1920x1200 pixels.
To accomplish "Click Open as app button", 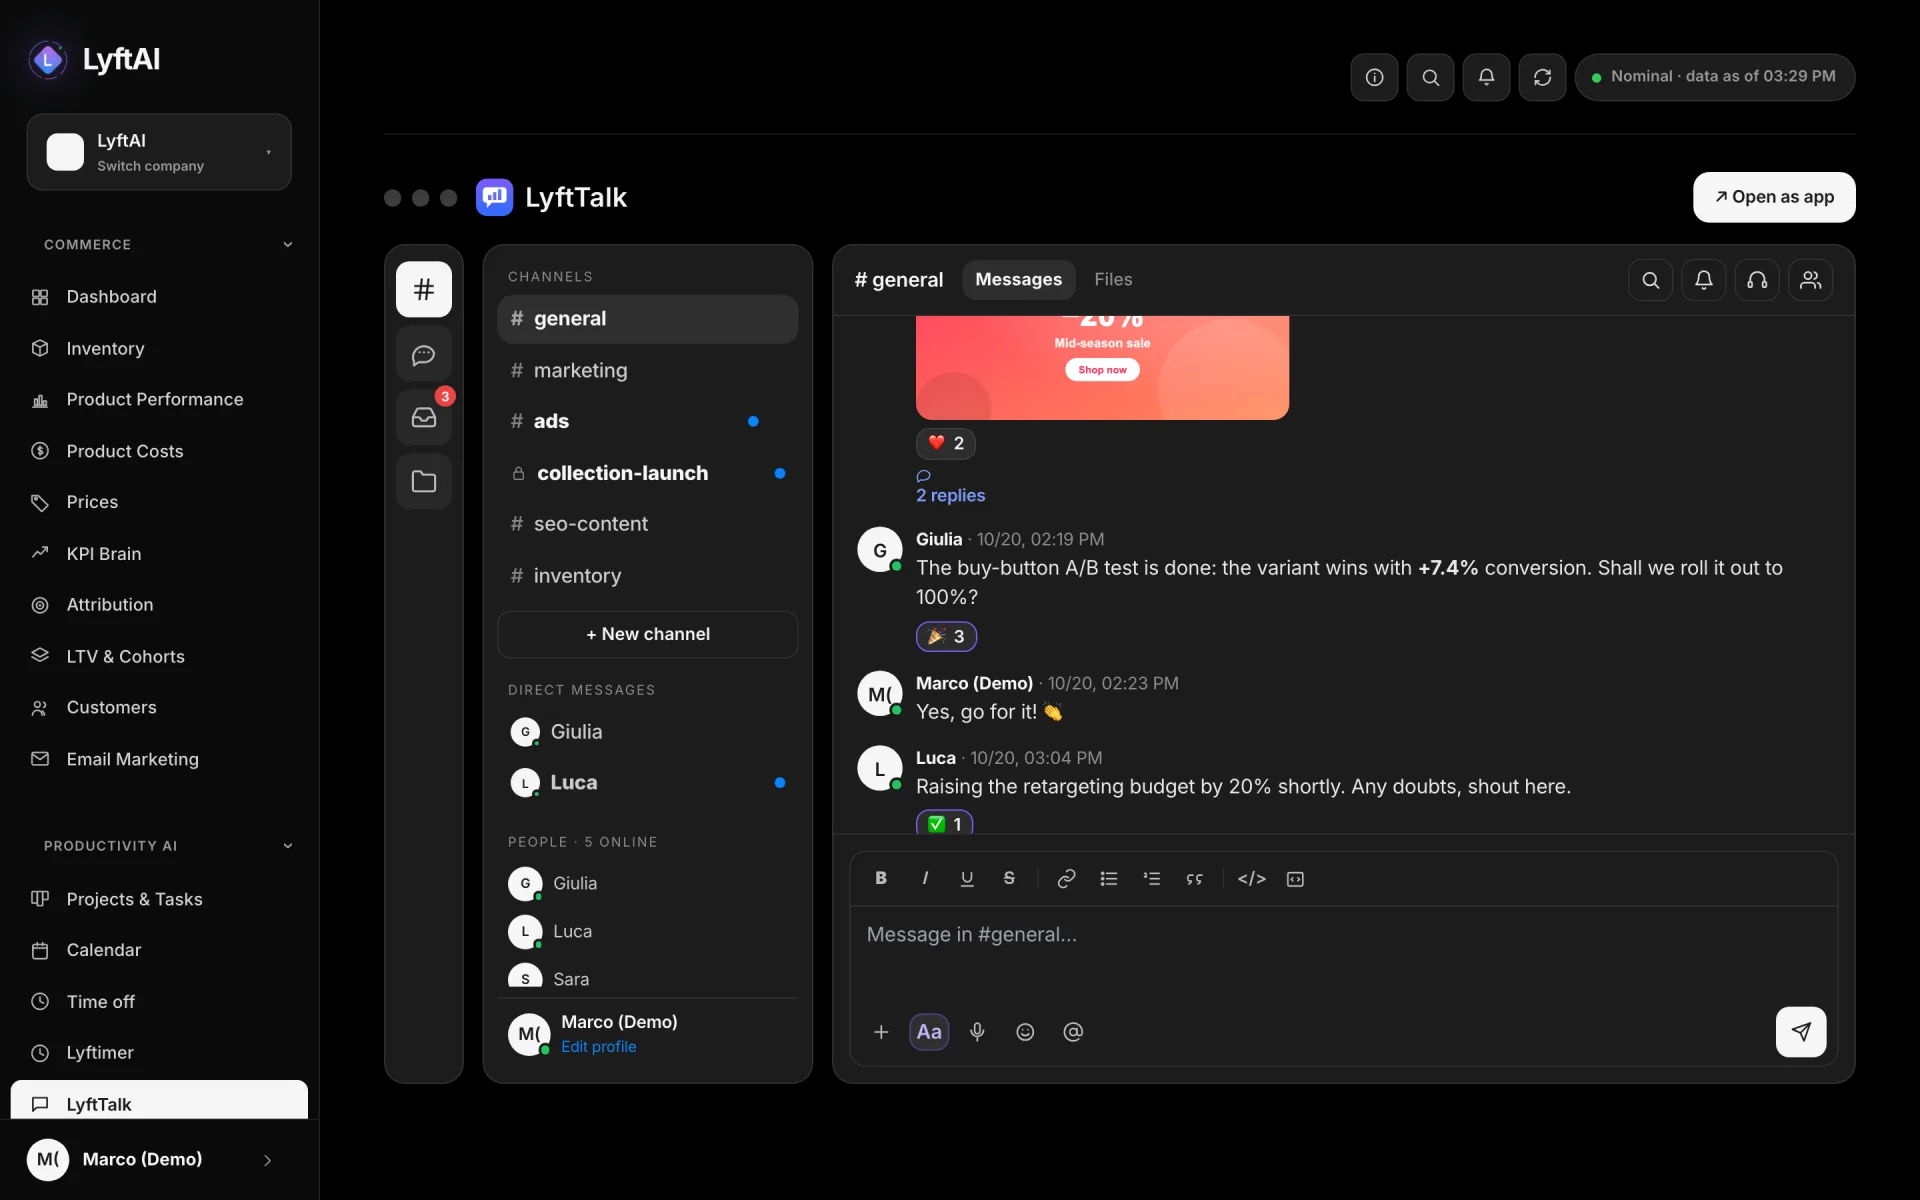I will click(x=1774, y=197).
